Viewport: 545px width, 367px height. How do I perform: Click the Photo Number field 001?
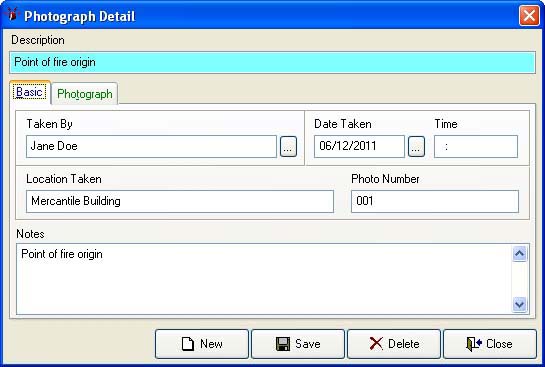pyautogui.click(x=435, y=201)
